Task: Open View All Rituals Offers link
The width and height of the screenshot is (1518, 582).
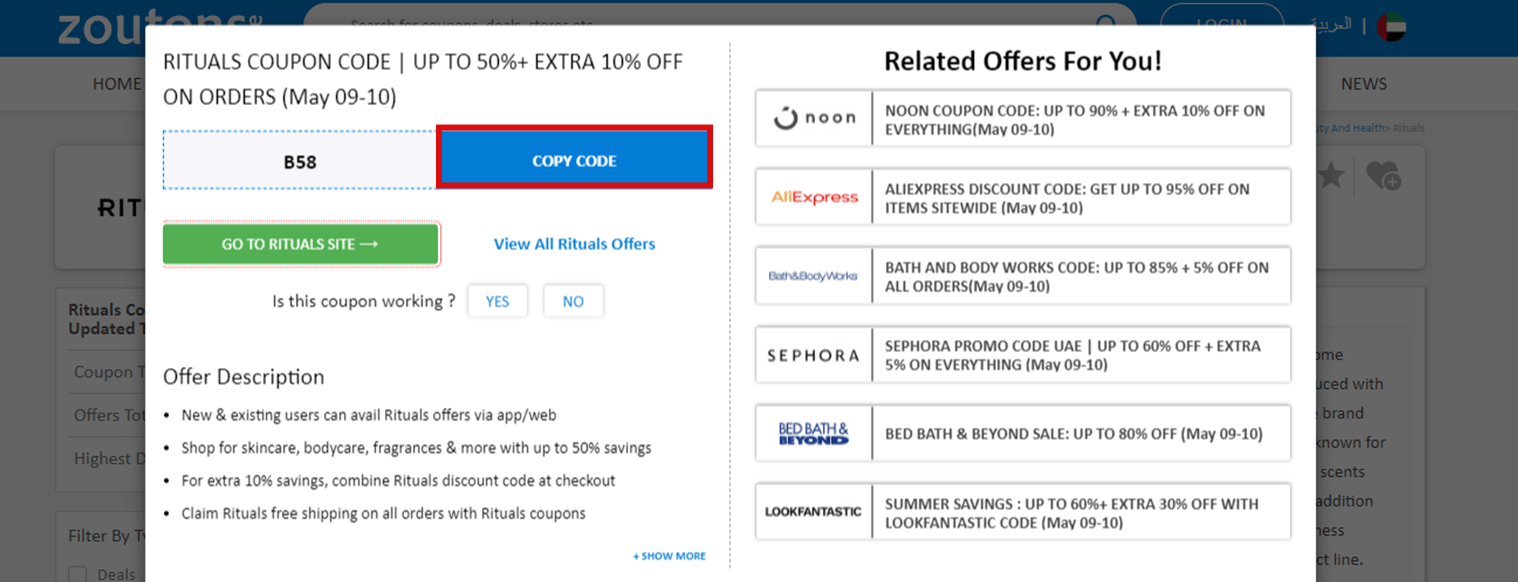Action: click(x=574, y=243)
